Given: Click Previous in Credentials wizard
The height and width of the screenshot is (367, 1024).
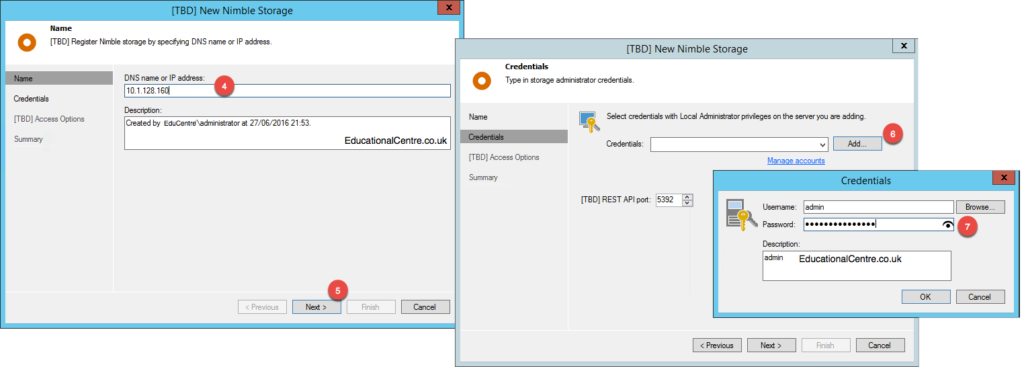Looking at the screenshot, I should [717, 345].
